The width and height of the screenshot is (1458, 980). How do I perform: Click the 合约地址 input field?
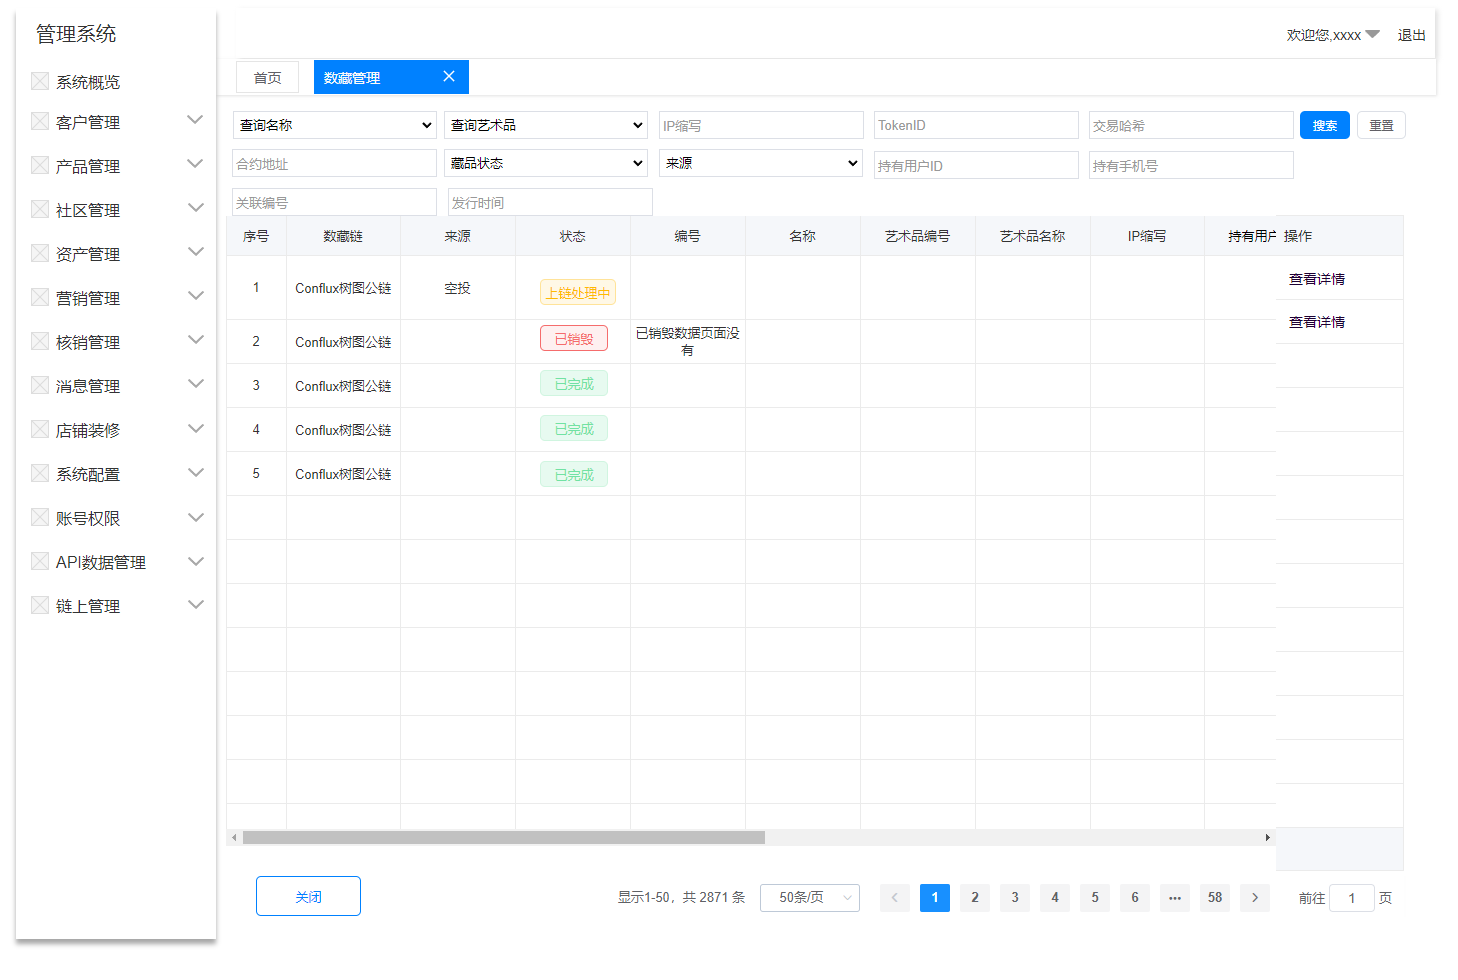(334, 163)
